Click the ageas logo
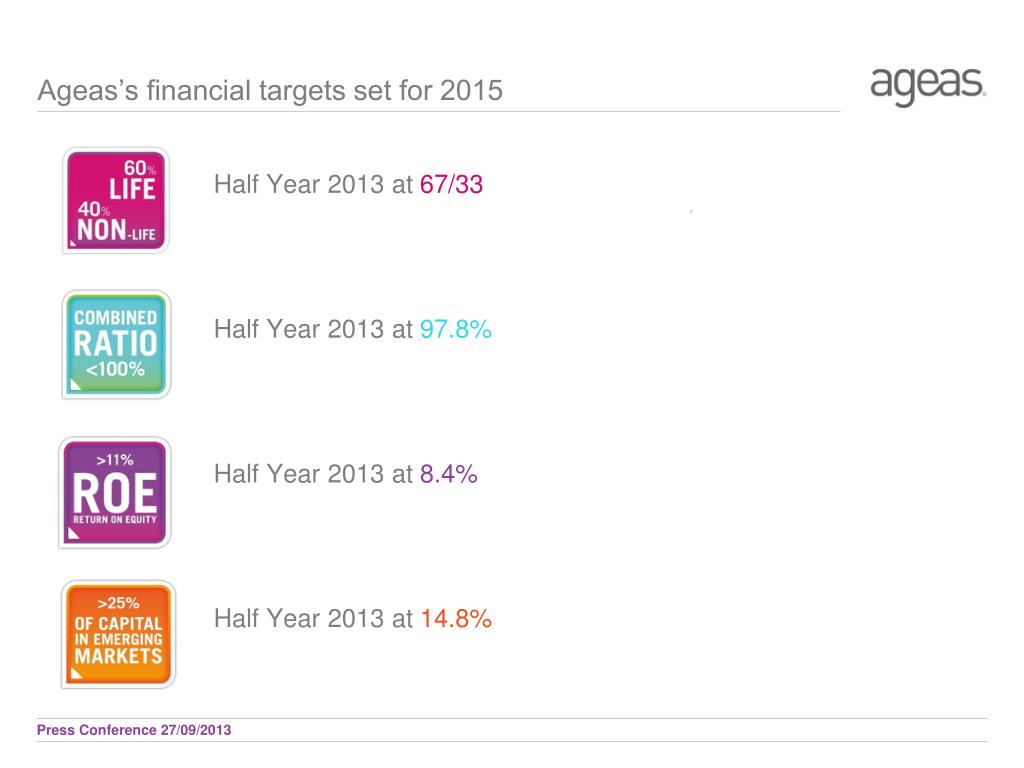The width and height of the screenshot is (1024, 768). coord(927,86)
